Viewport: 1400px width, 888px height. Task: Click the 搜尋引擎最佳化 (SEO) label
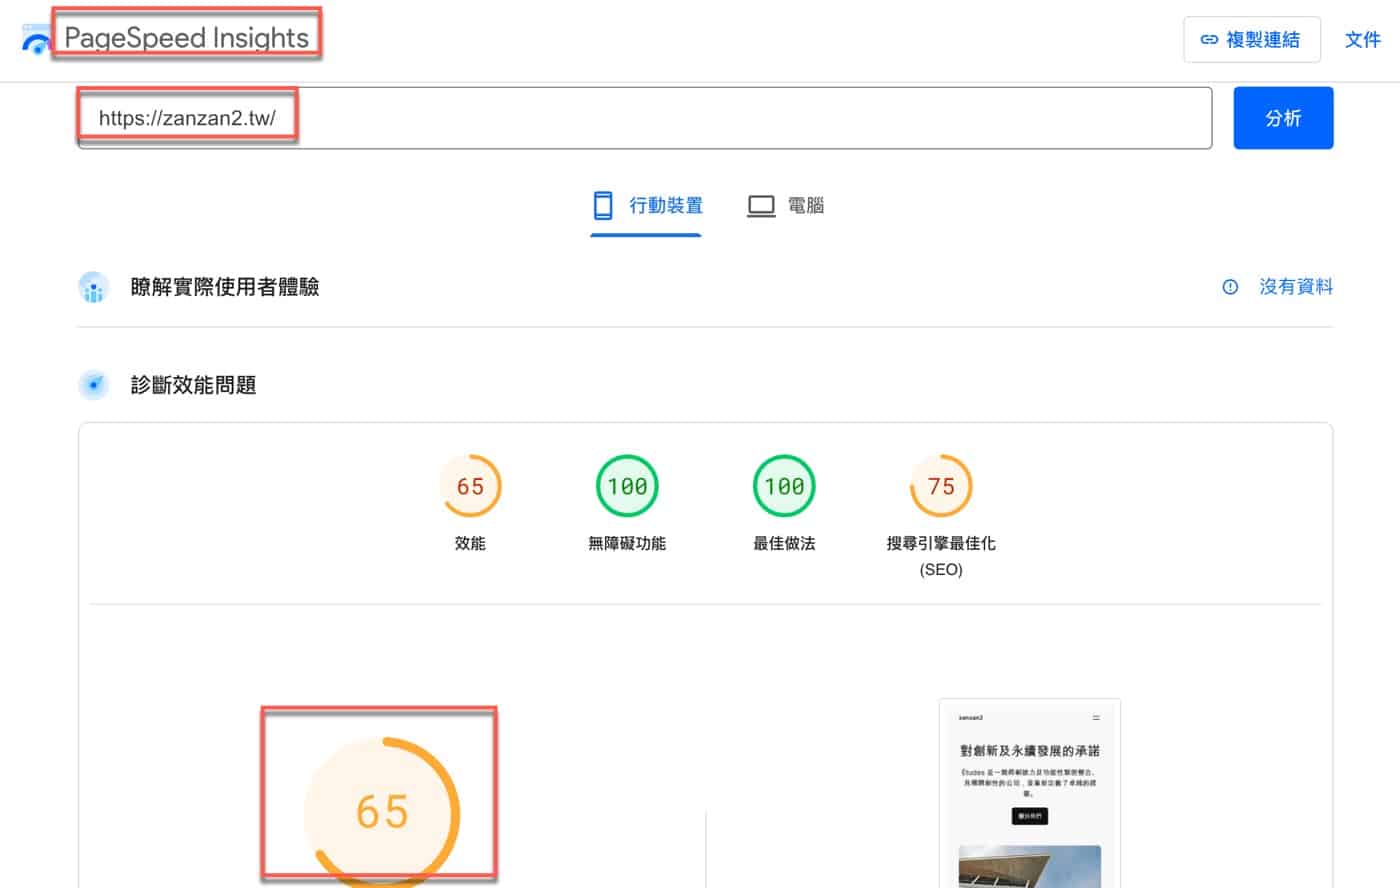941,556
